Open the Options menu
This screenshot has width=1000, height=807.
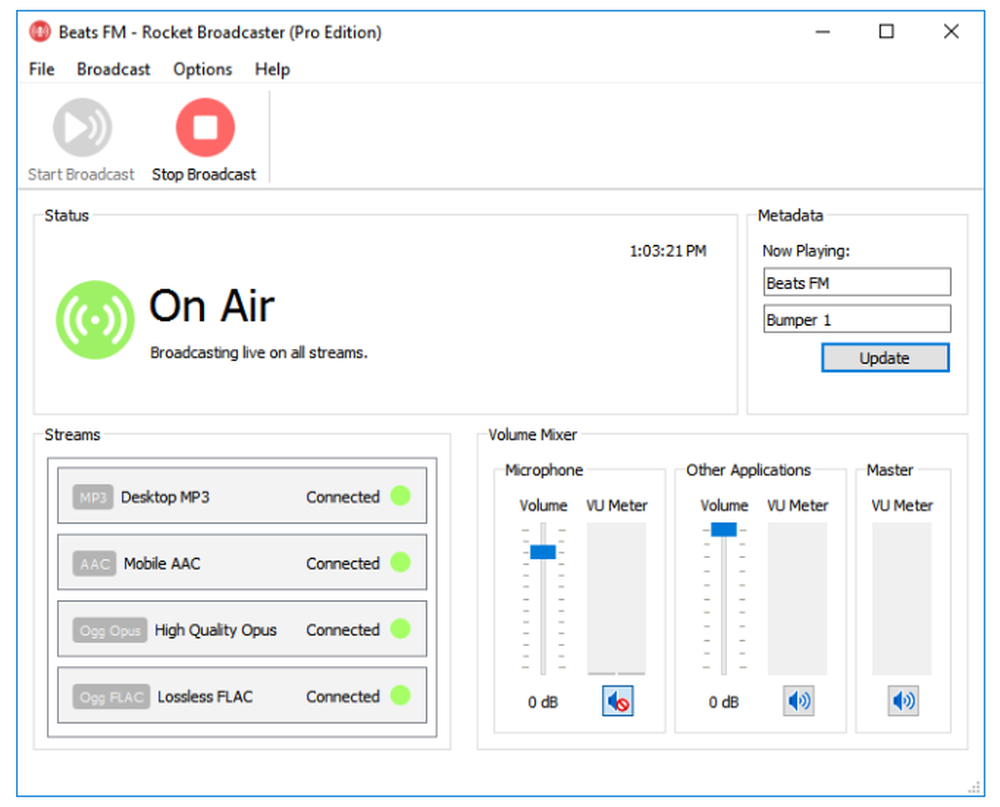click(x=203, y=69)
